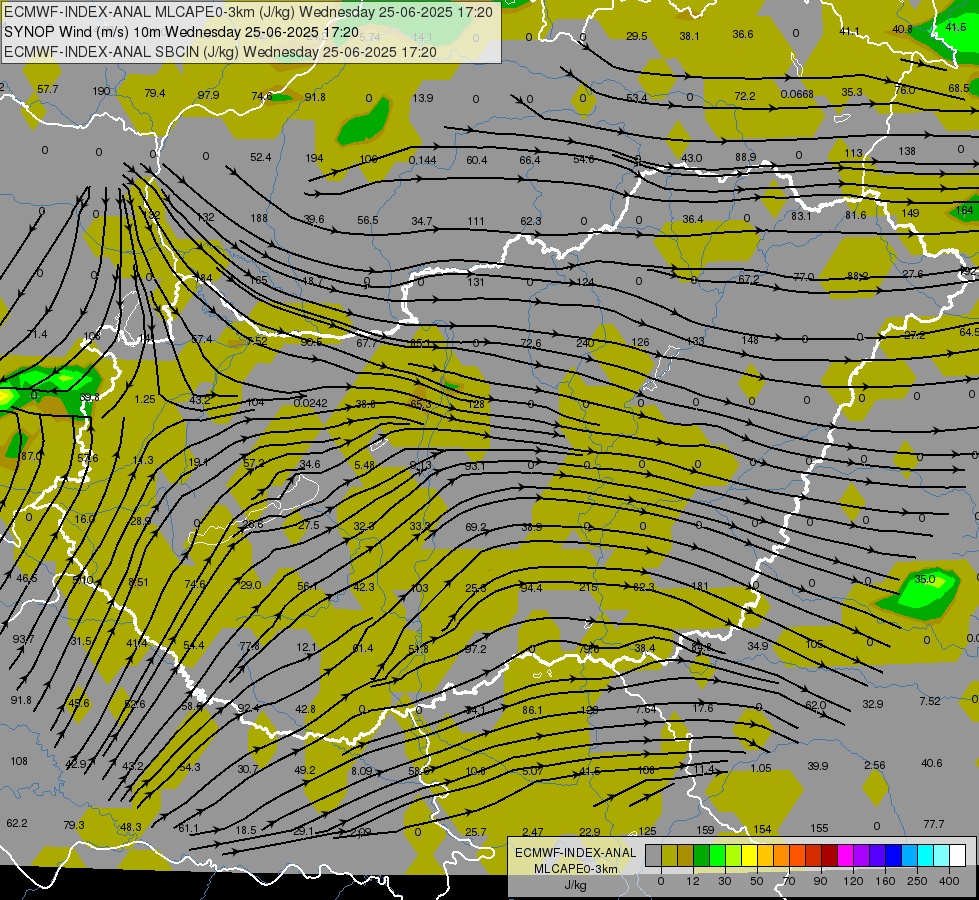This screenshot has height=900, width=979.
Task: Click the map value 188
Action: (258, 218)
